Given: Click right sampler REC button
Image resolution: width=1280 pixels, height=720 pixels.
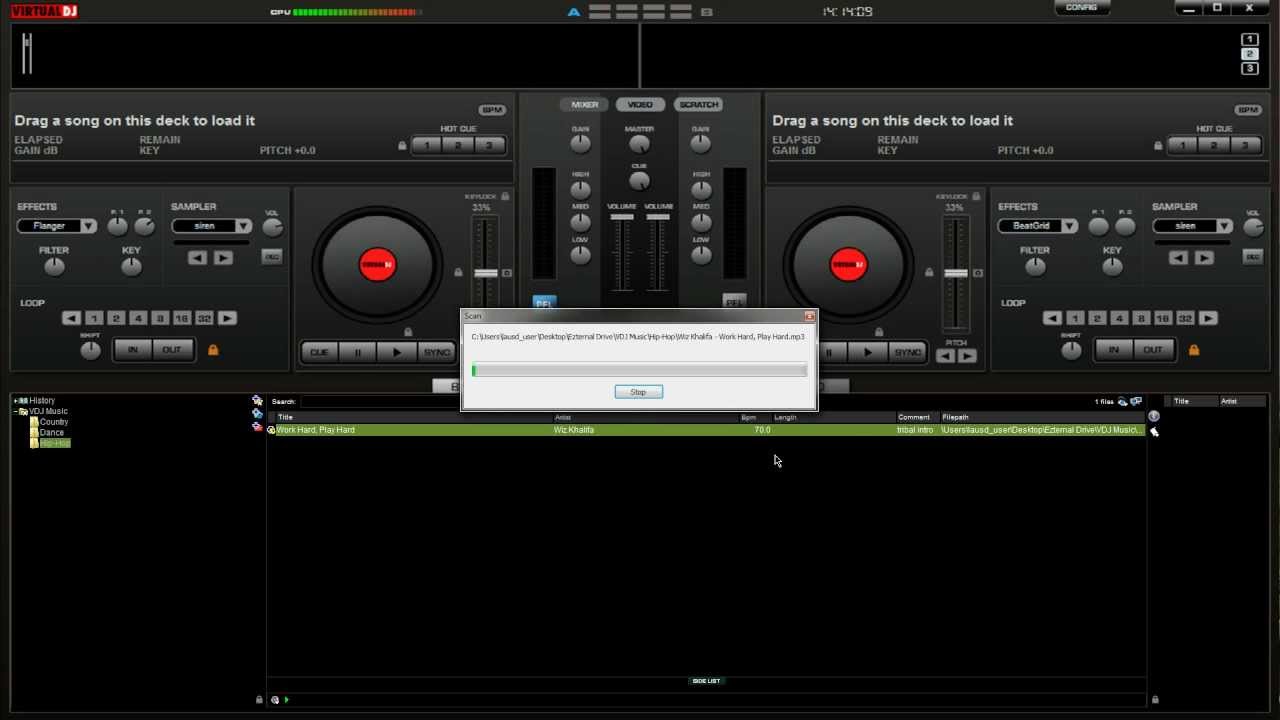Looking at the screenshot, I should [1253, 257].
